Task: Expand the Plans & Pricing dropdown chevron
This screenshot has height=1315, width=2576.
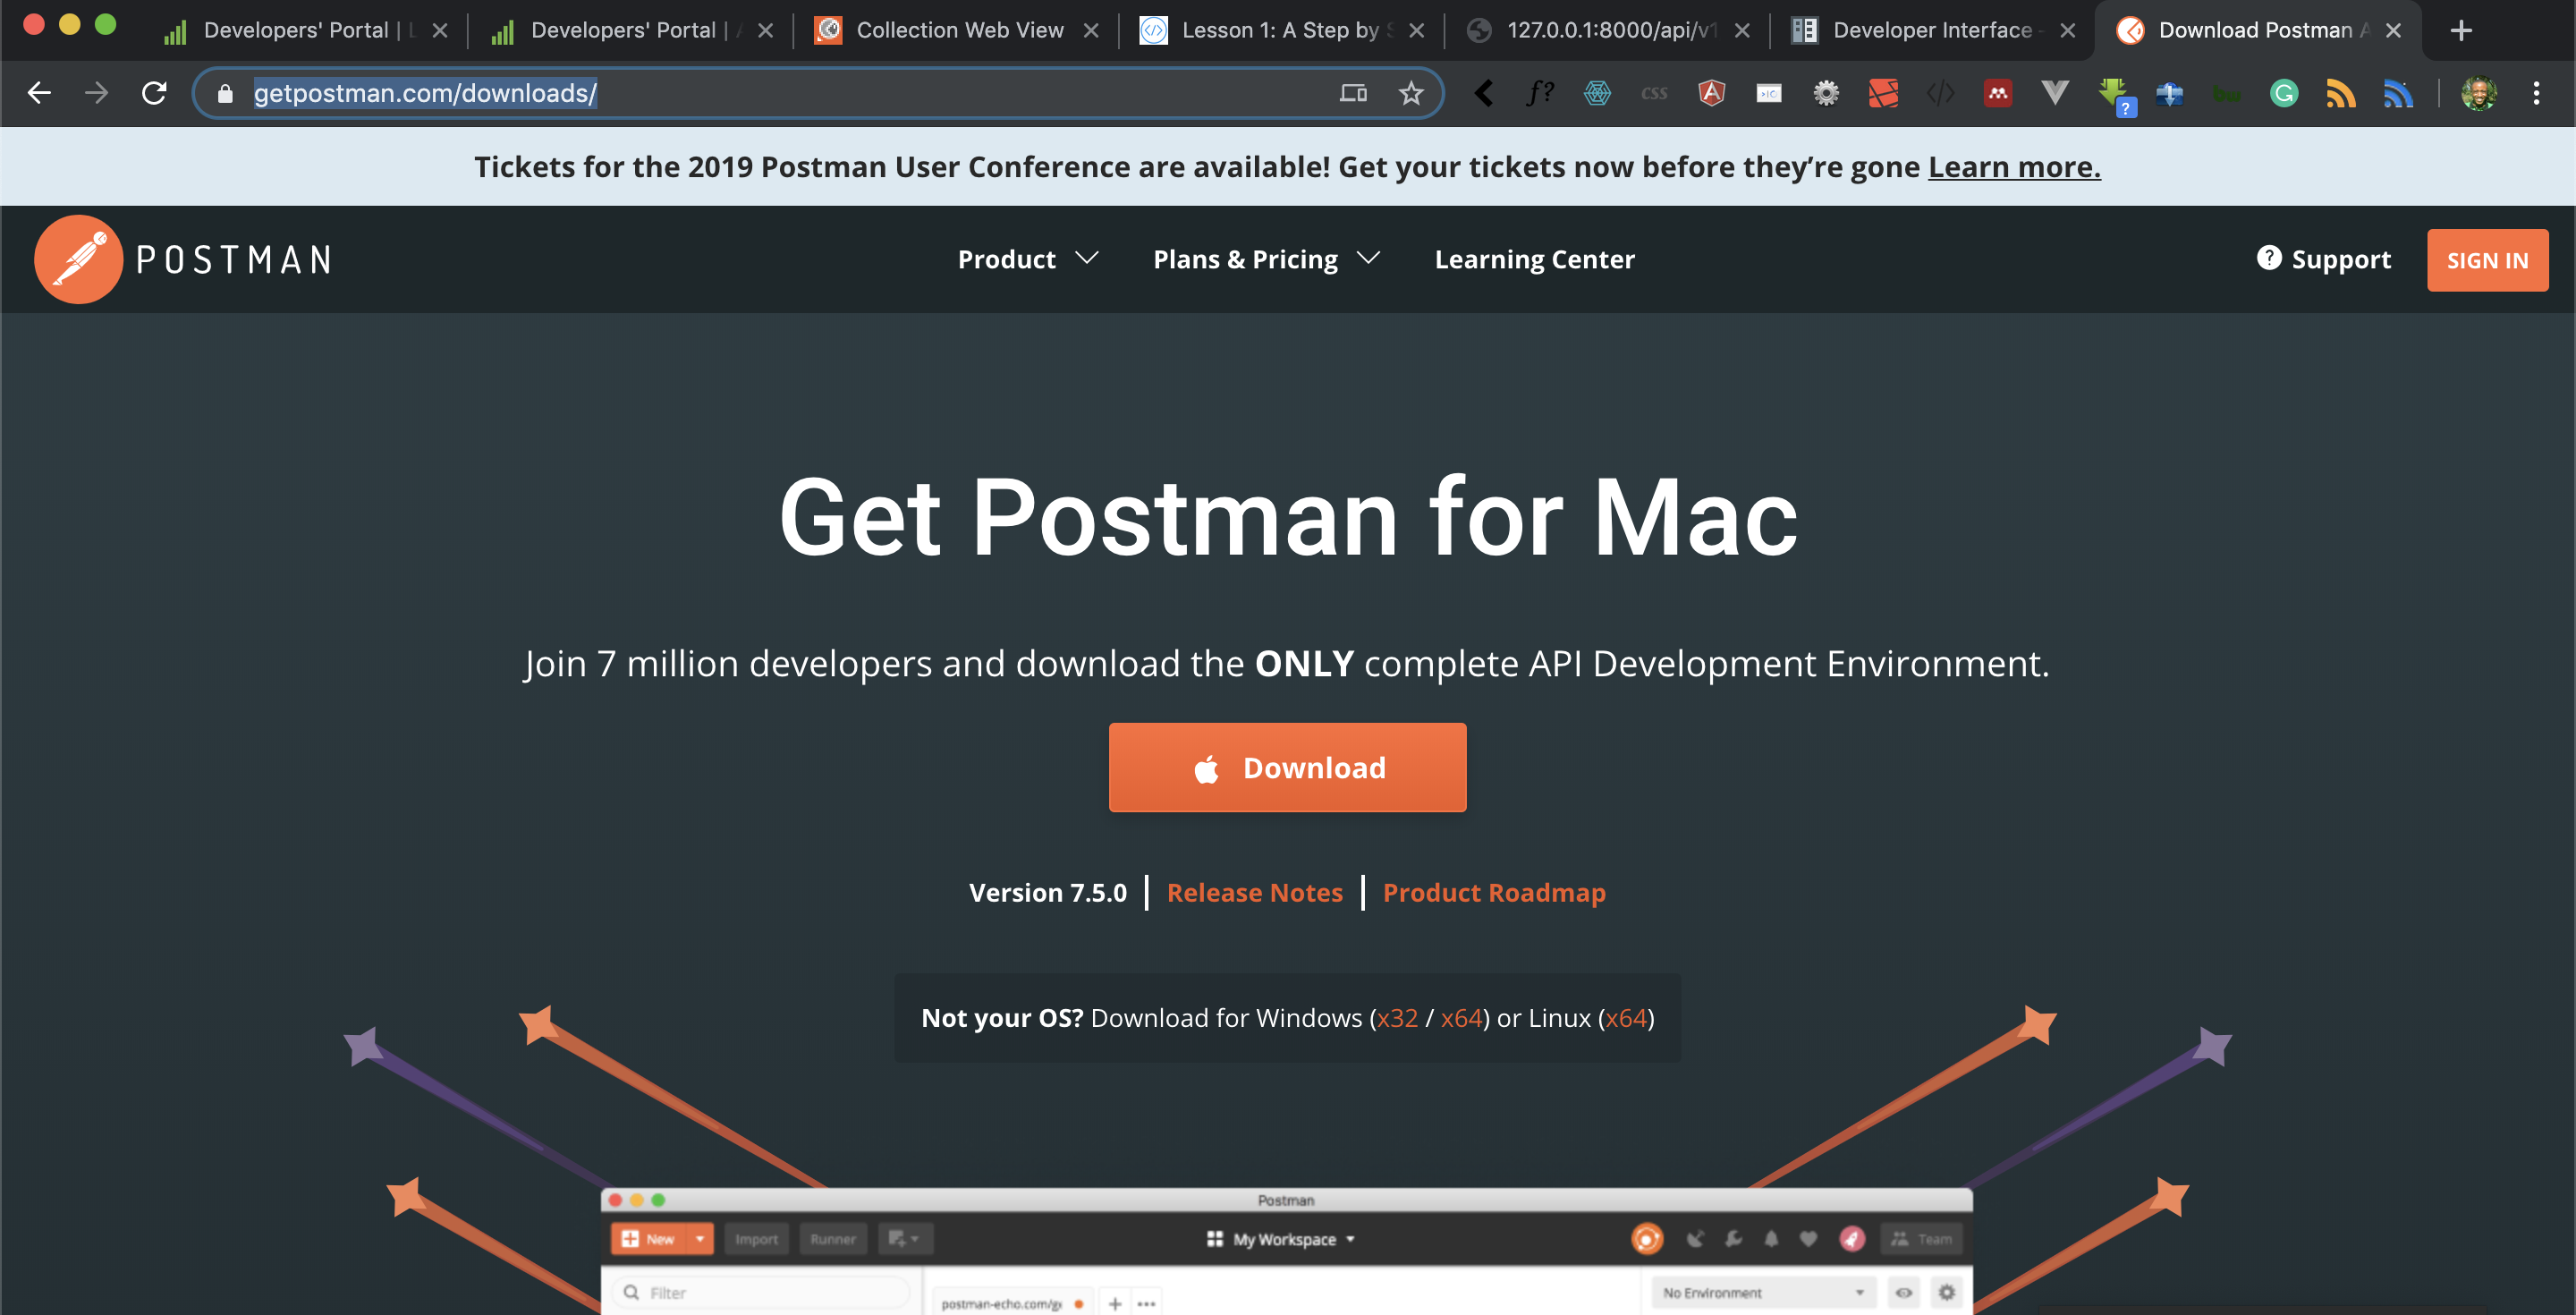Action: coord(1368,259)
